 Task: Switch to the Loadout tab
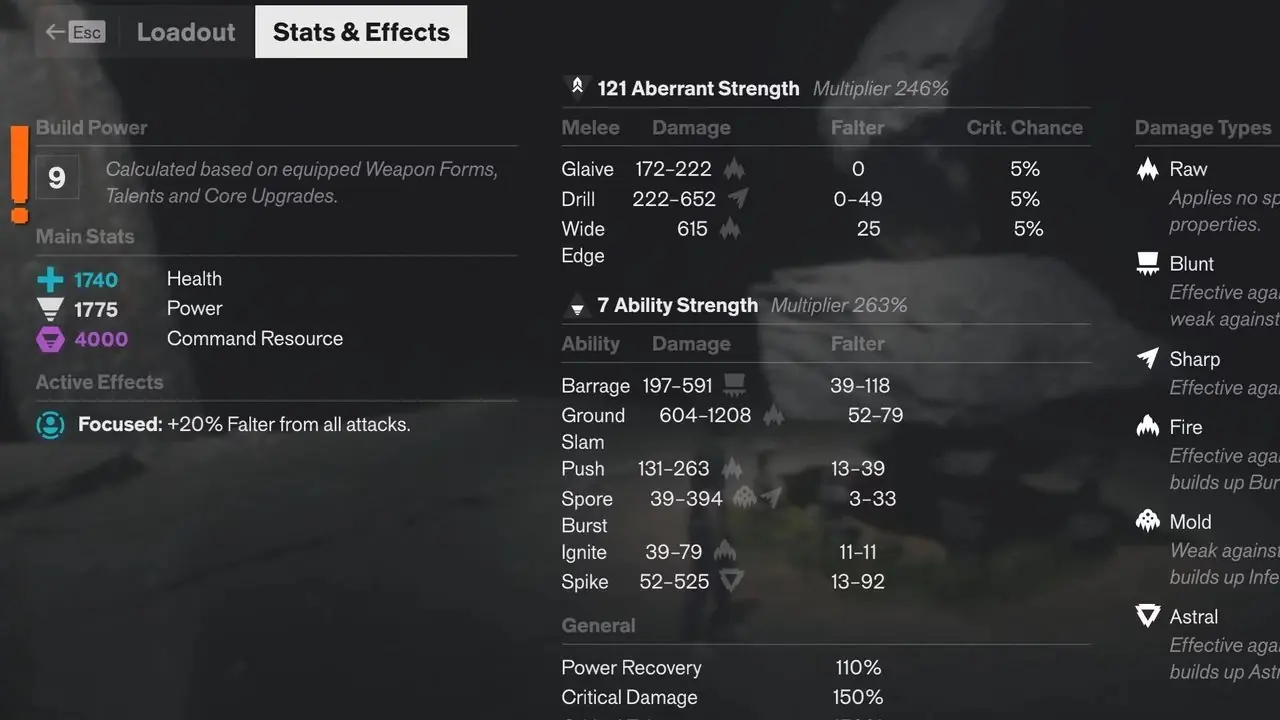186,32
